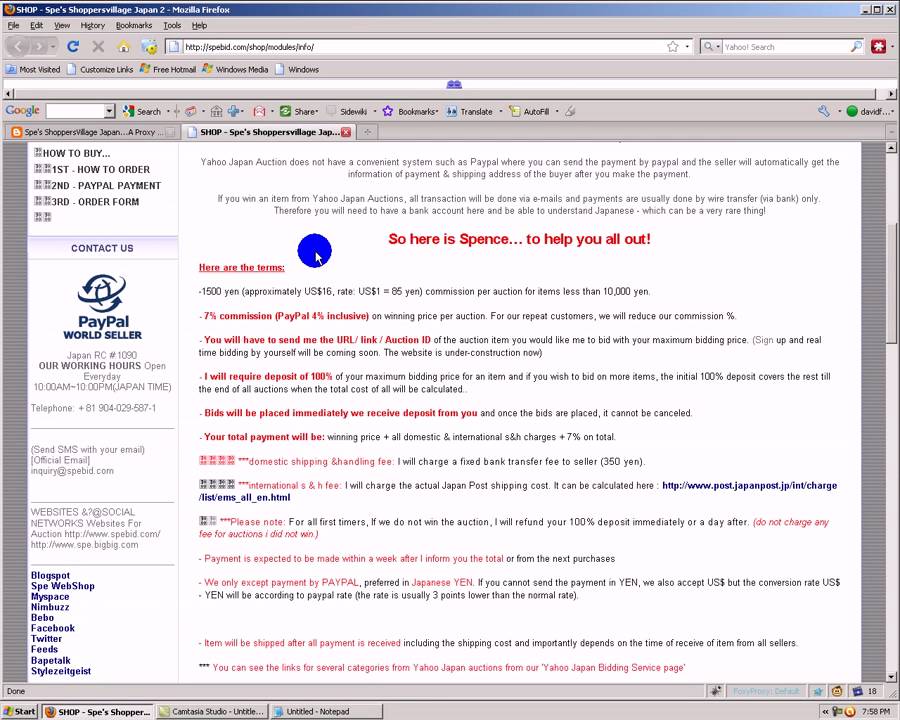
Task: Click the CONTACT US sidebar heading
Action: (102, 248)
